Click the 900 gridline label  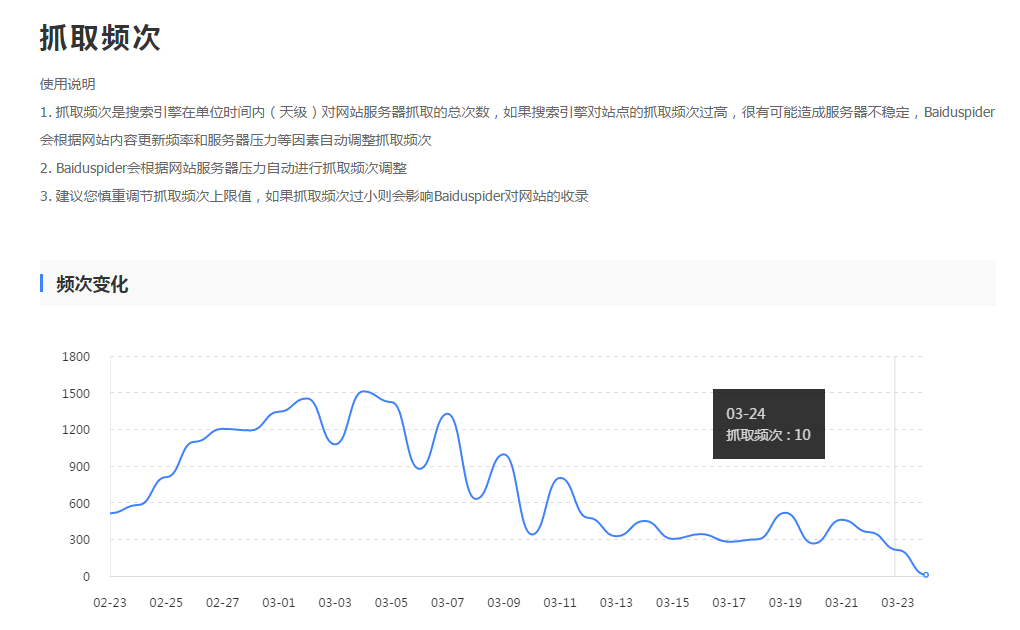click(81, 466)
